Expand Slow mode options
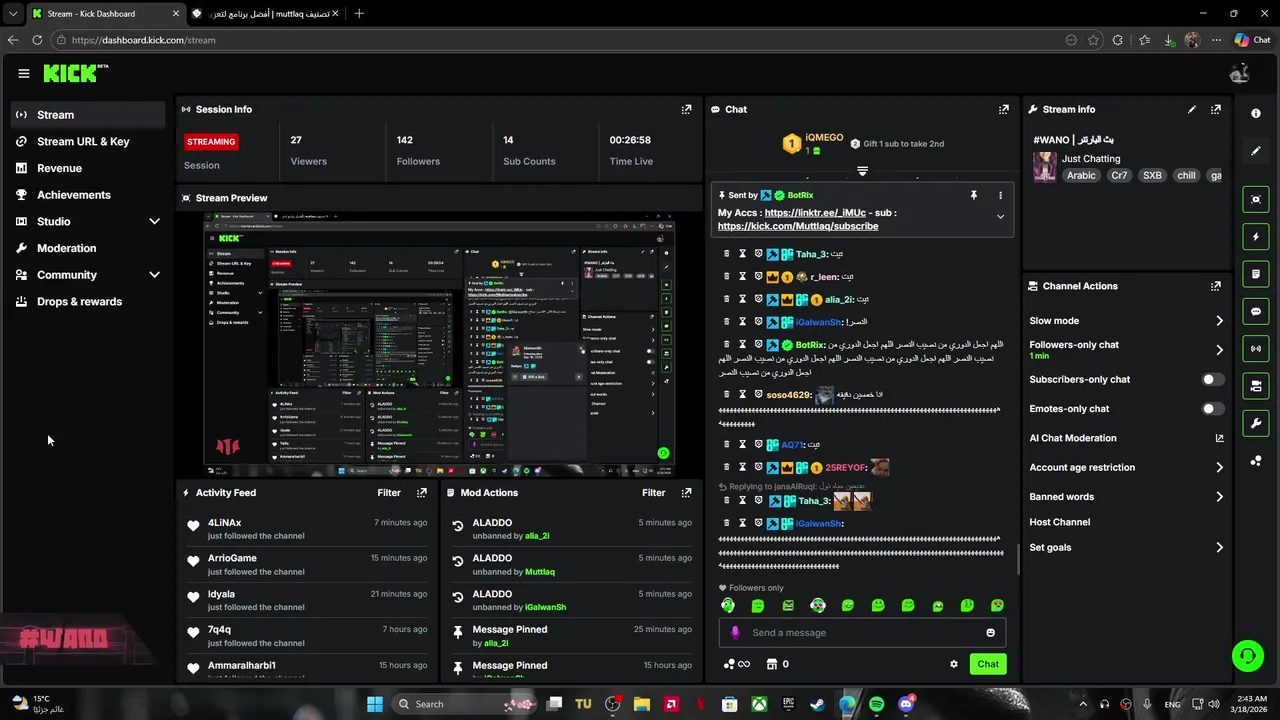Viewport: 1280px width, 720px height. (x=1219, y=321)
